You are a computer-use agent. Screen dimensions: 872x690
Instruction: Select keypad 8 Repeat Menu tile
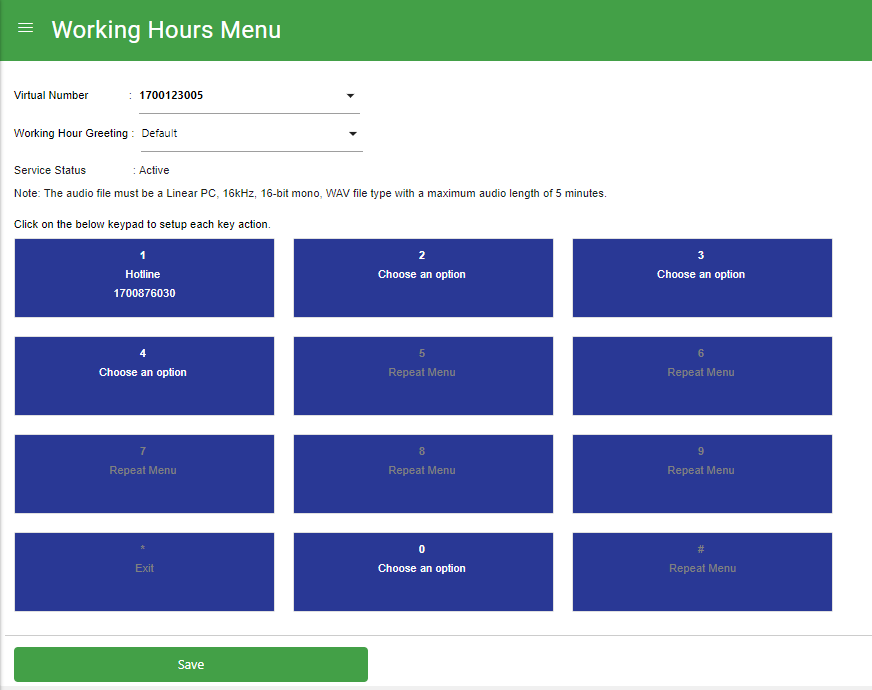click(423, 474)
